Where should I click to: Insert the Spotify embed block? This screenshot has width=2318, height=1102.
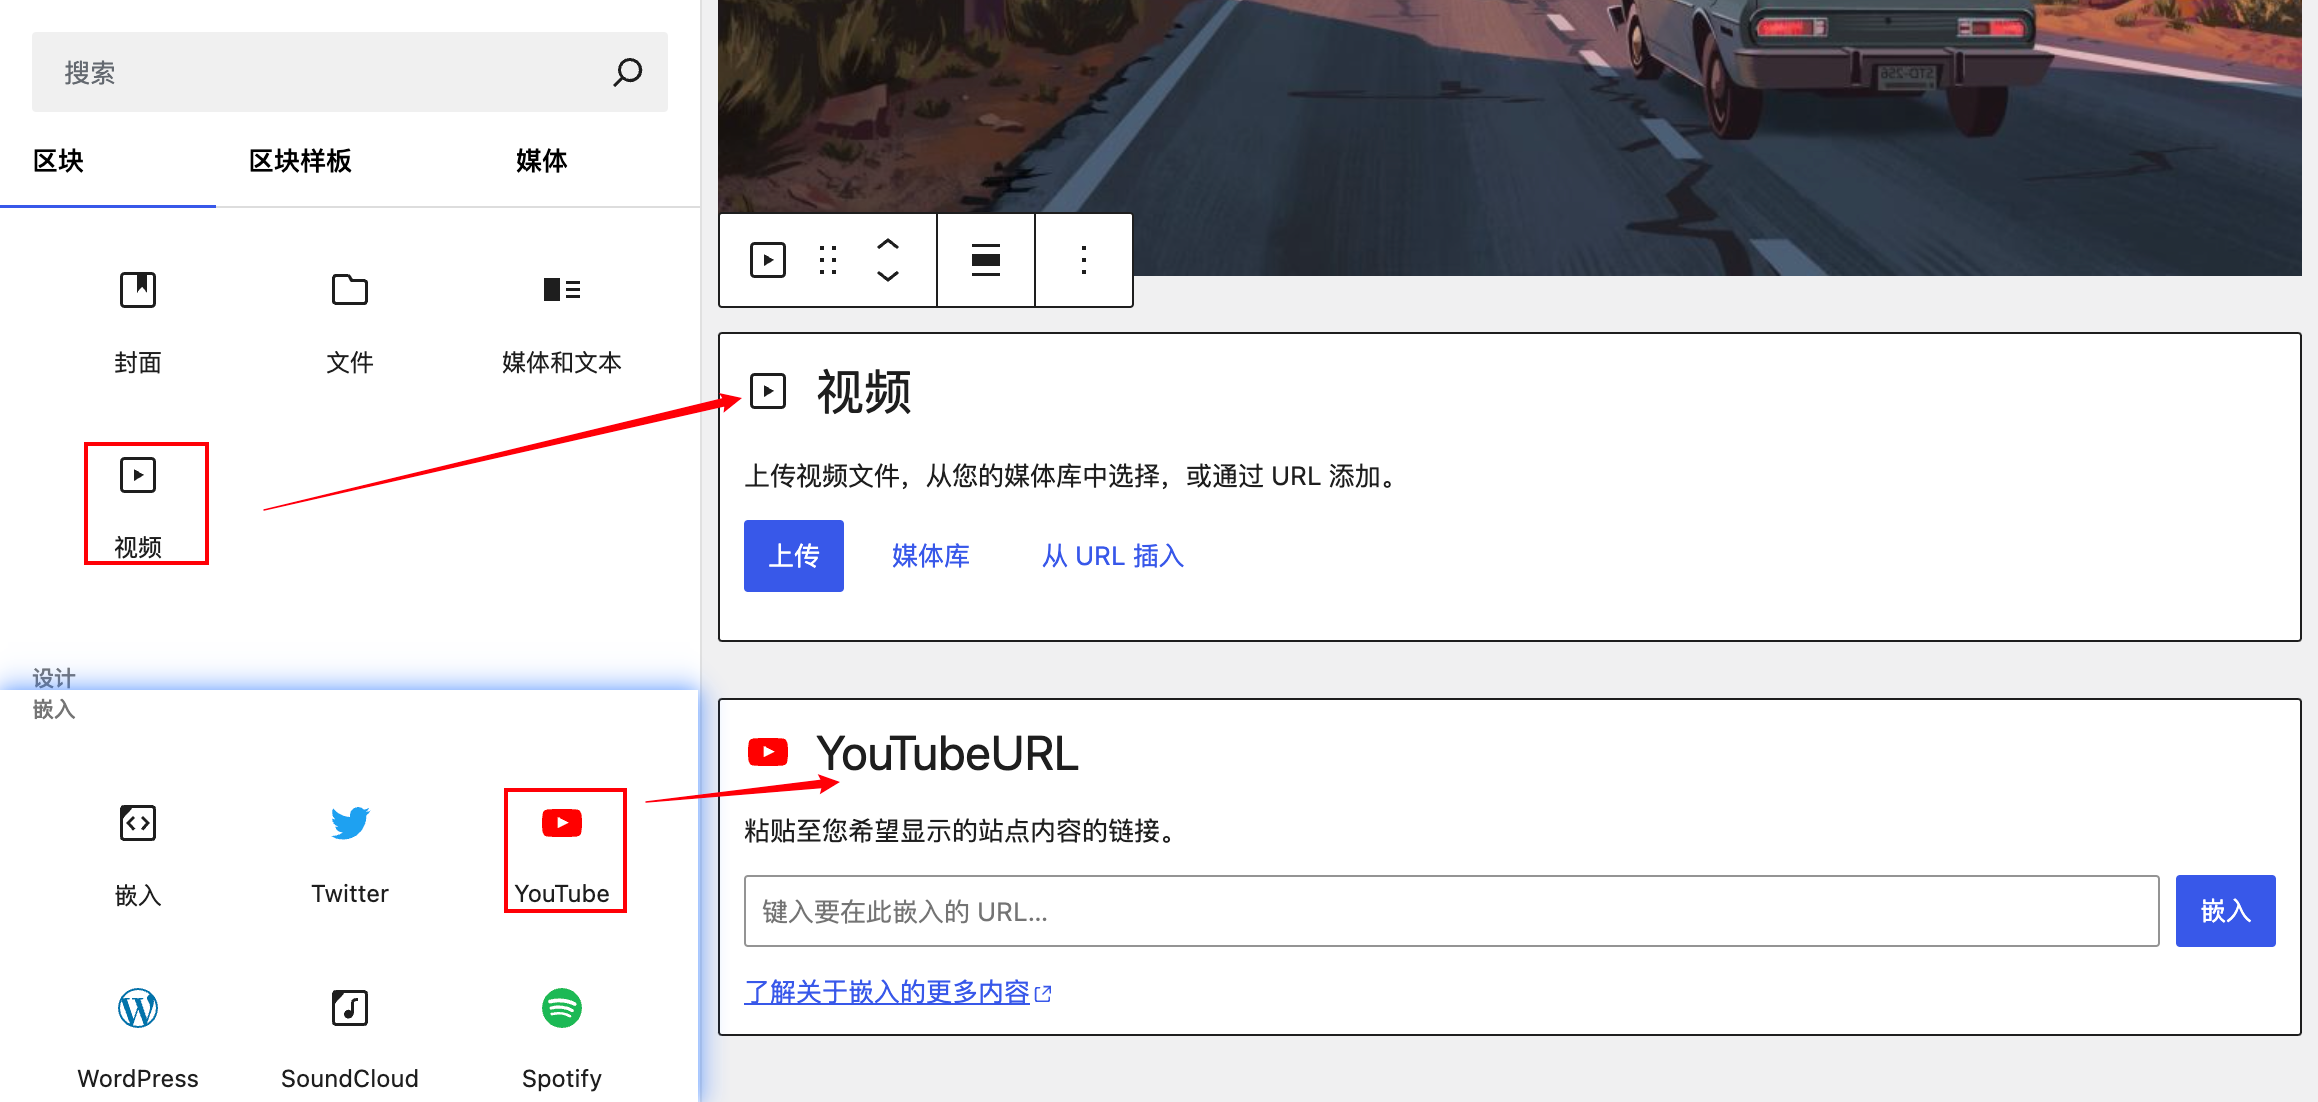(561, 1038)
